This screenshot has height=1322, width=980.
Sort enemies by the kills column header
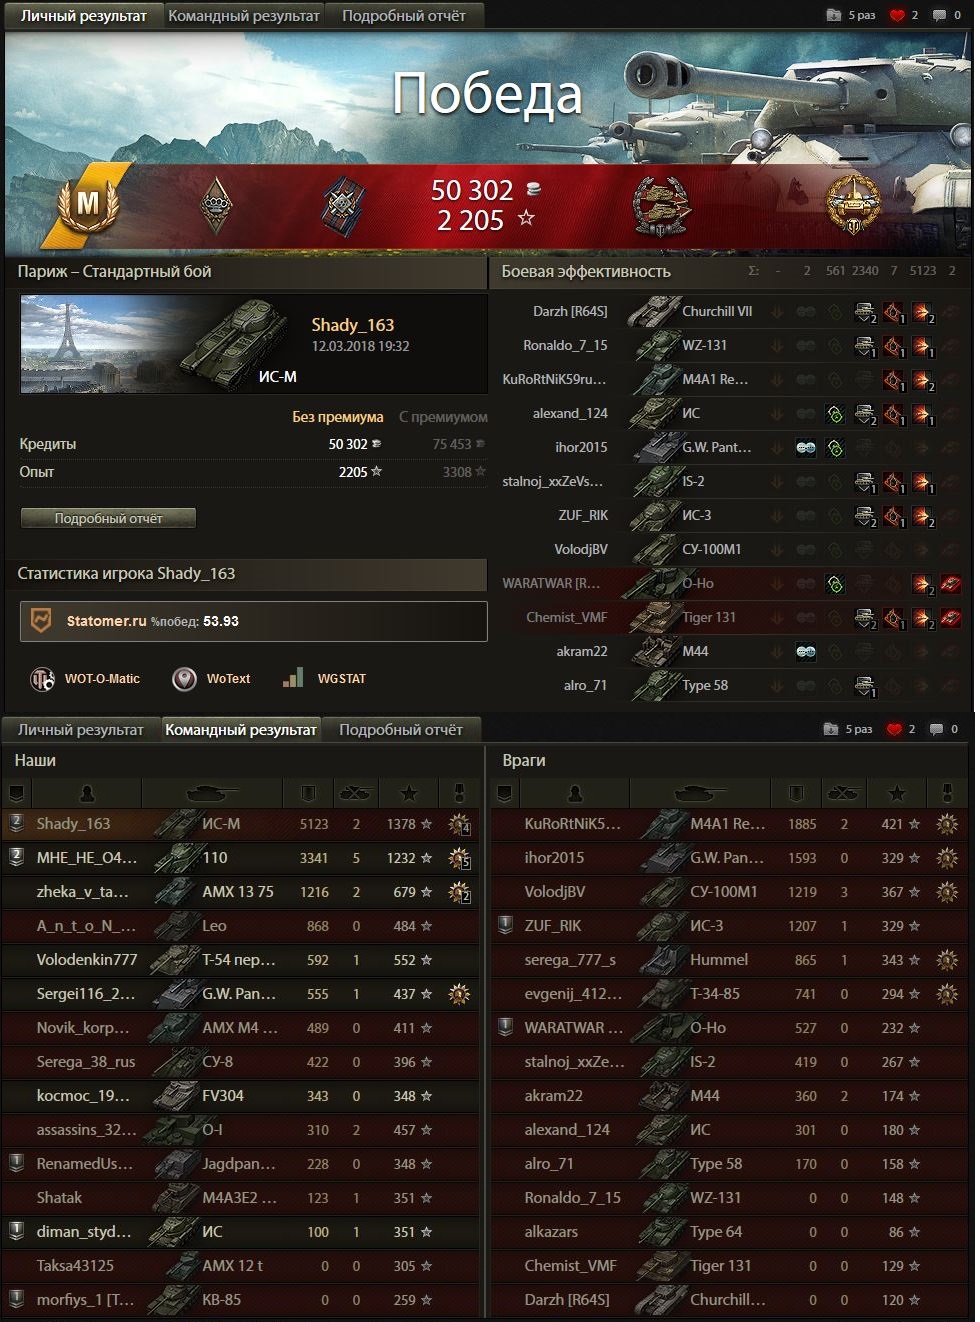[843, 793]
